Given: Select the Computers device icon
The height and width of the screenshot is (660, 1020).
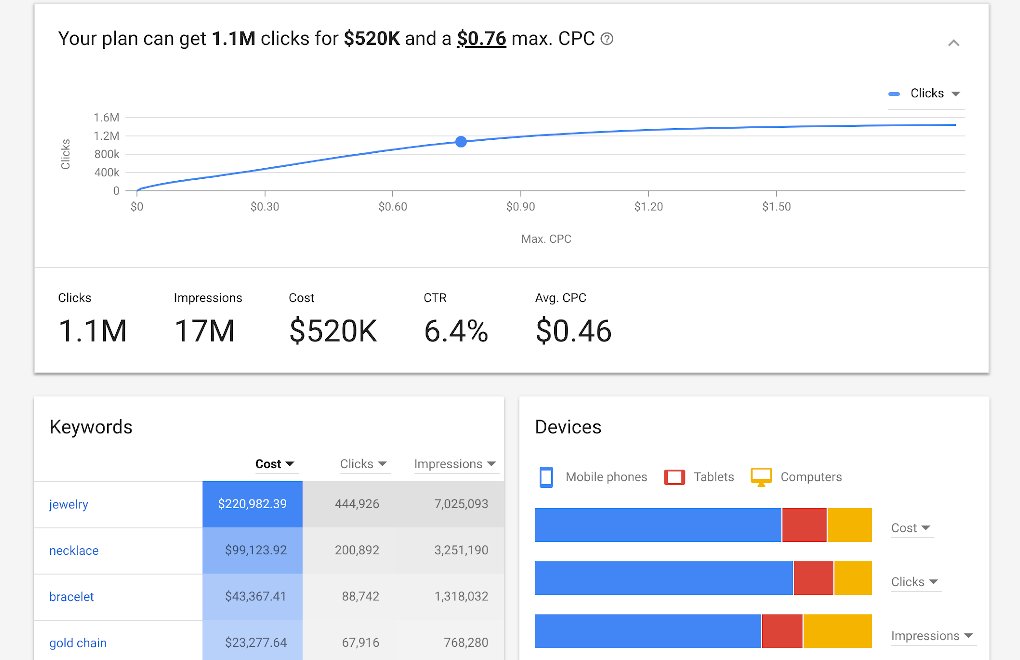Looking at the screenshot, I should [x=760, y=477].
